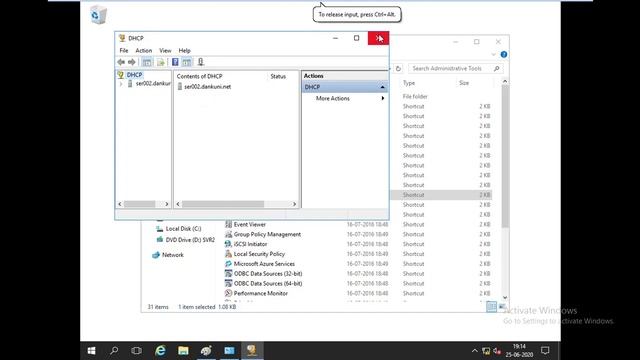This screenshot has width=640, height=360.
Task: Open the blue Help toolbar icon
Action: [175, 62]
